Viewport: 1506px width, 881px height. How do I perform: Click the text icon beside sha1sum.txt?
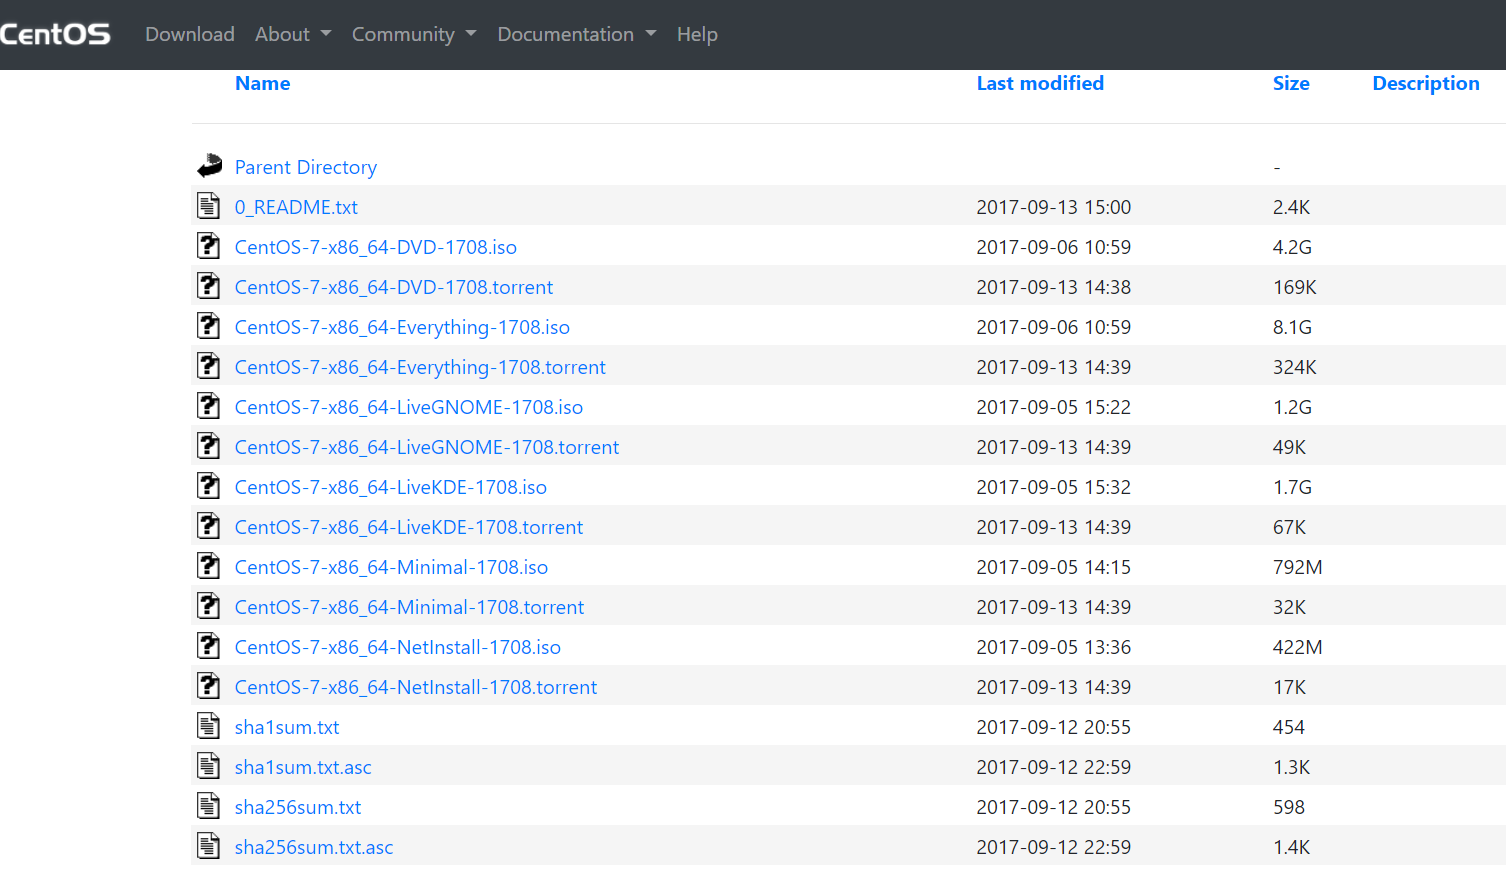tap(208, 726)
